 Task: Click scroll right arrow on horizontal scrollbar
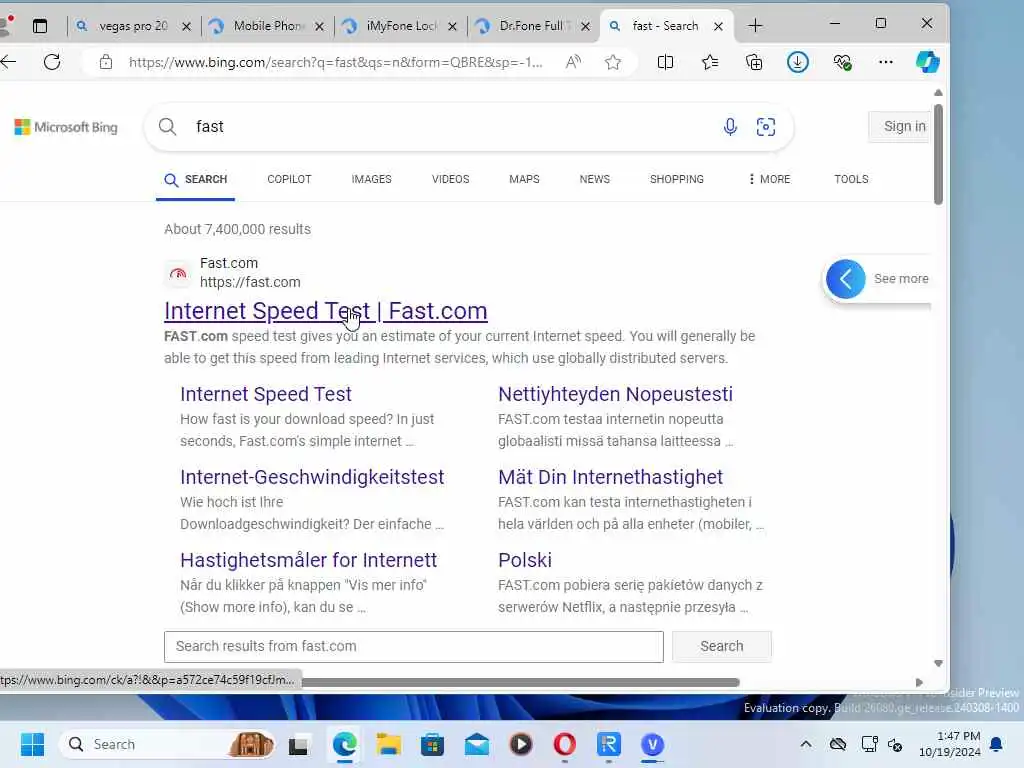point(919,682)
